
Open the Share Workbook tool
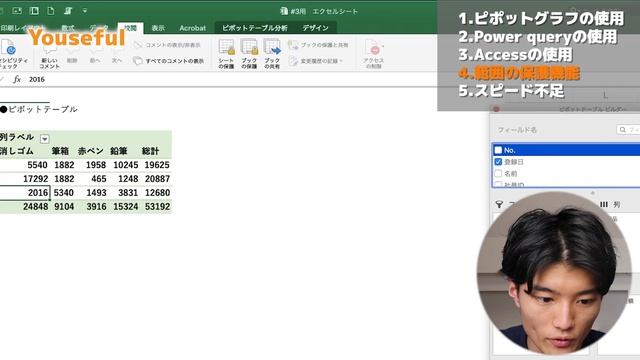pyautogui.click(x=272, y=53)
